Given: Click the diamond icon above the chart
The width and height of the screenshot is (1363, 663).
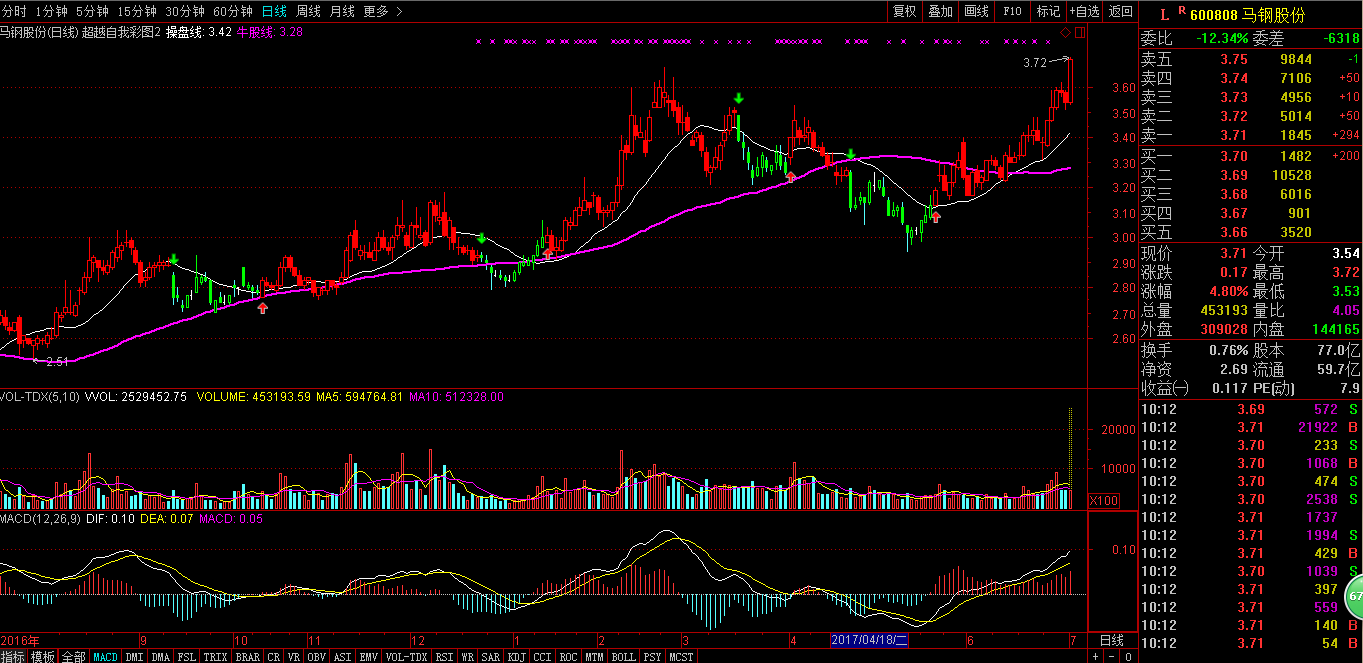Looking at the screenshot, I should point(1066,32).
